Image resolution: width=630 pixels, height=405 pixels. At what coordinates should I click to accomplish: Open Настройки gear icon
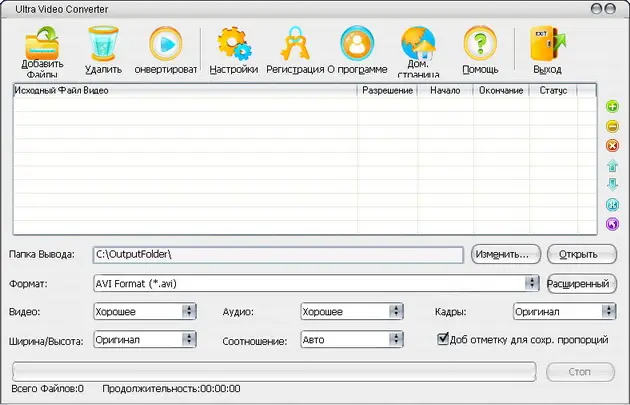click(234, 43)
